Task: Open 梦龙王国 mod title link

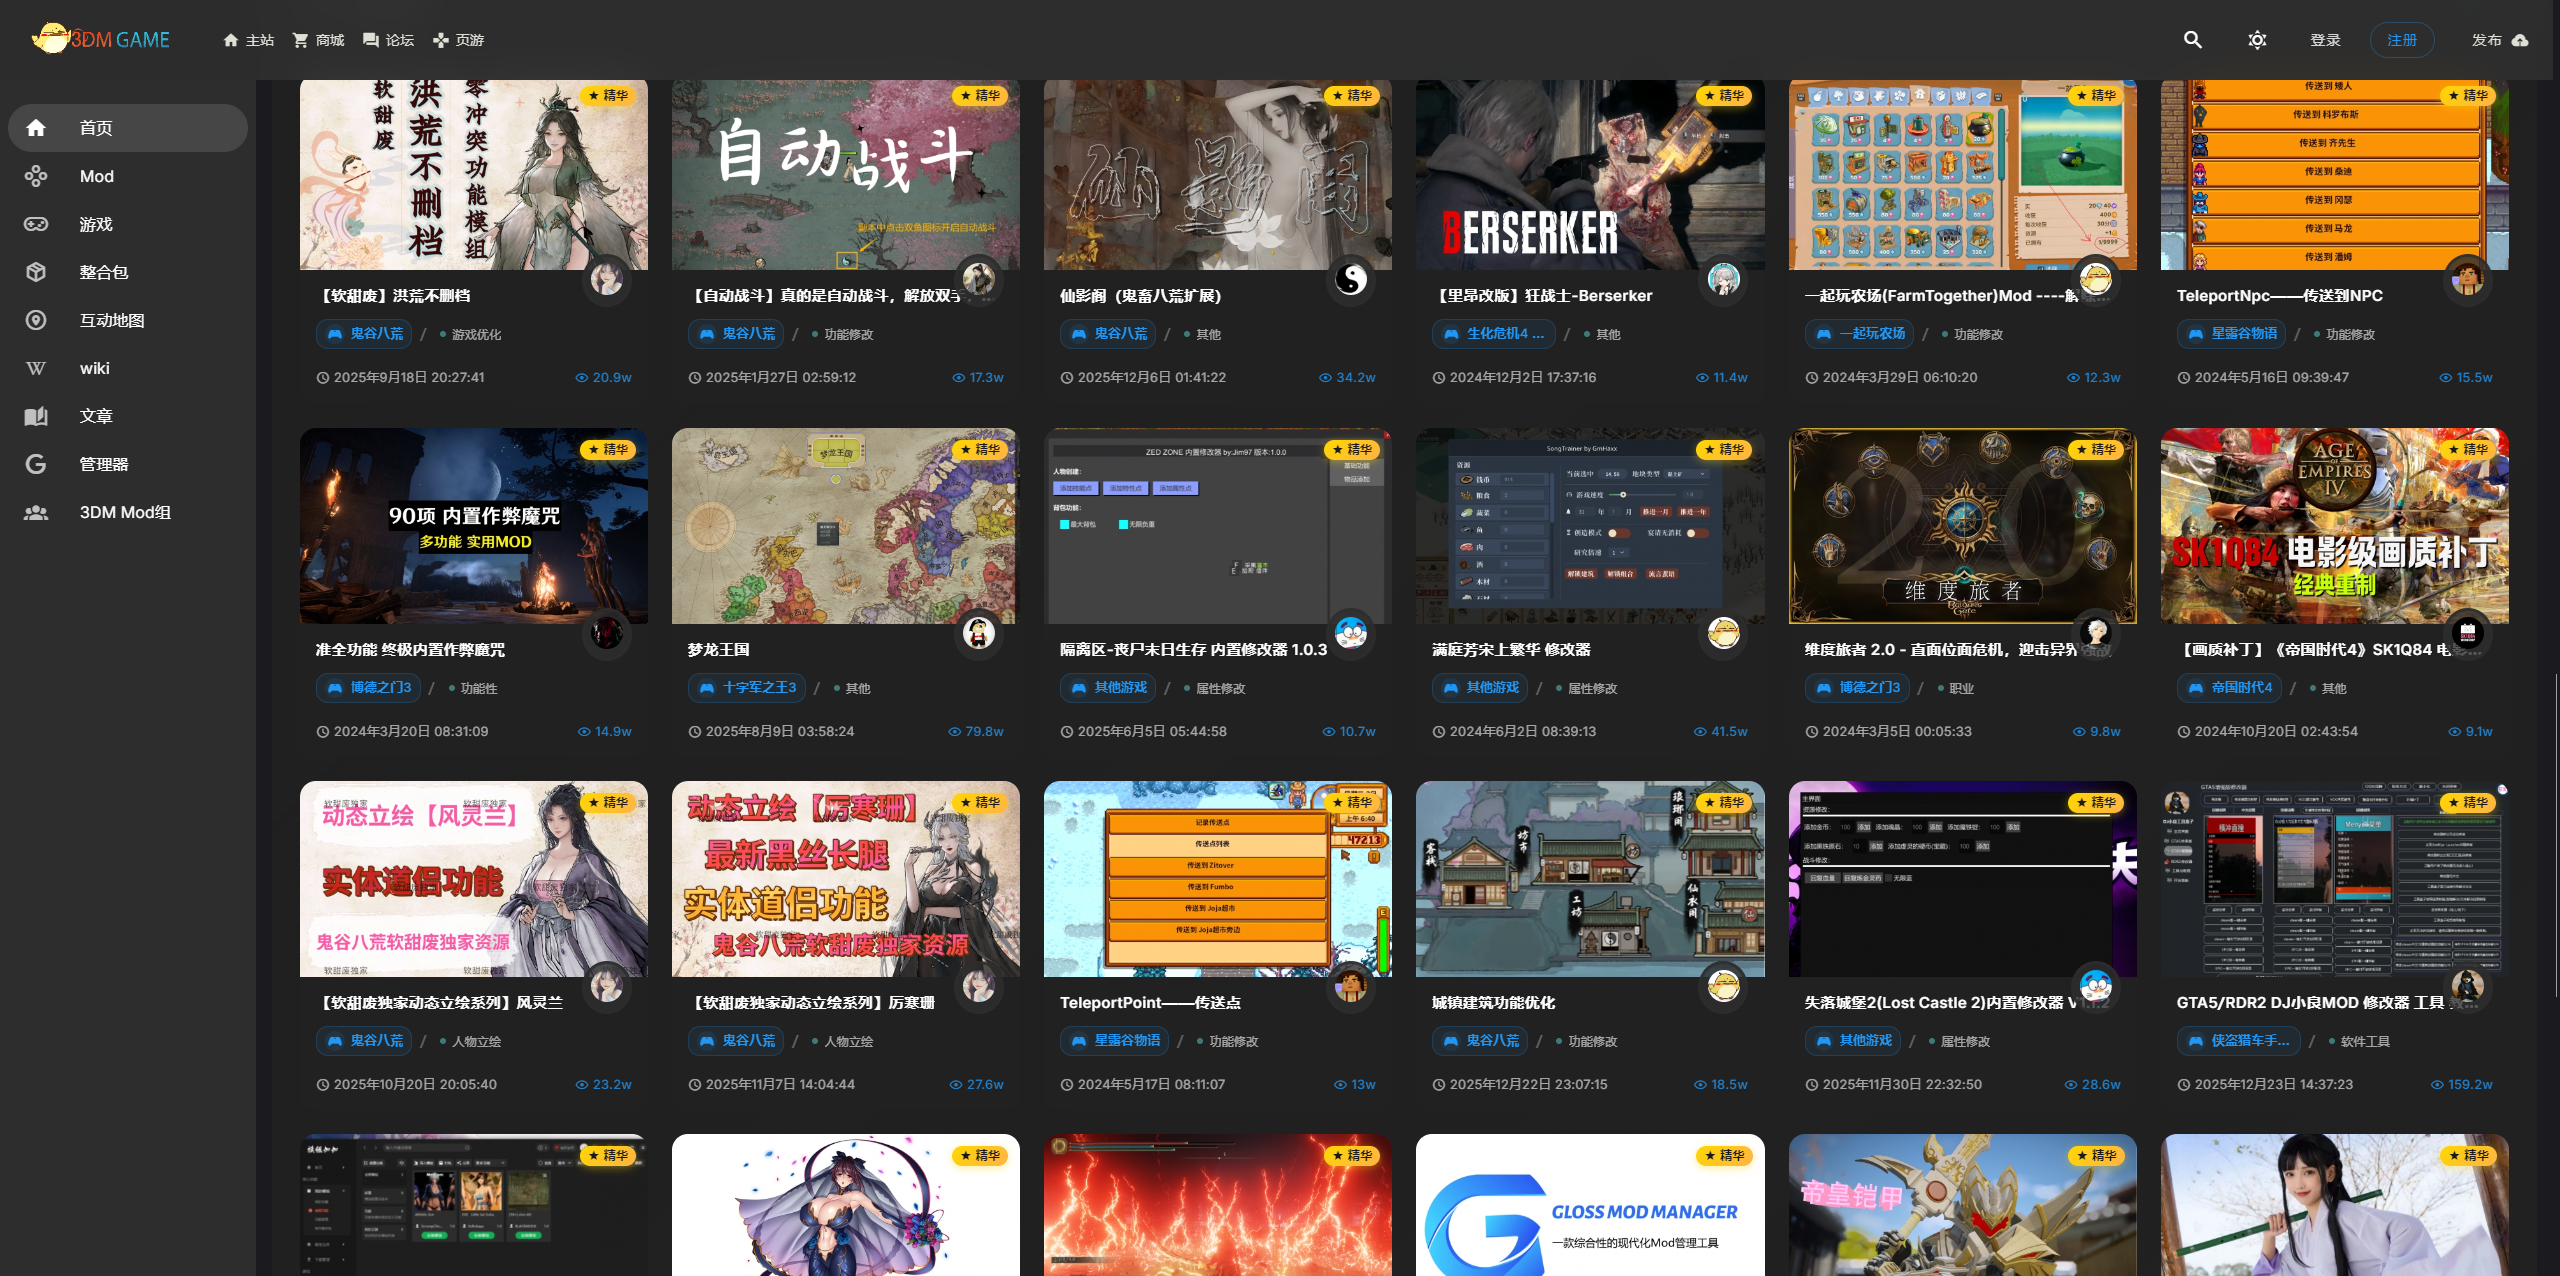Action: (x=718, y=650)
